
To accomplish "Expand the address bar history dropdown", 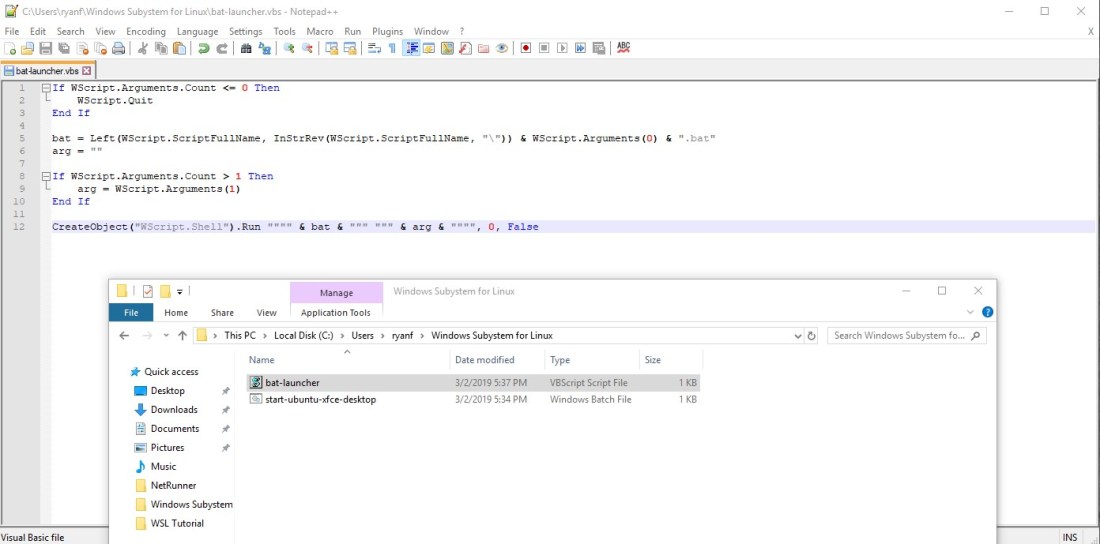I will point(798,336).
